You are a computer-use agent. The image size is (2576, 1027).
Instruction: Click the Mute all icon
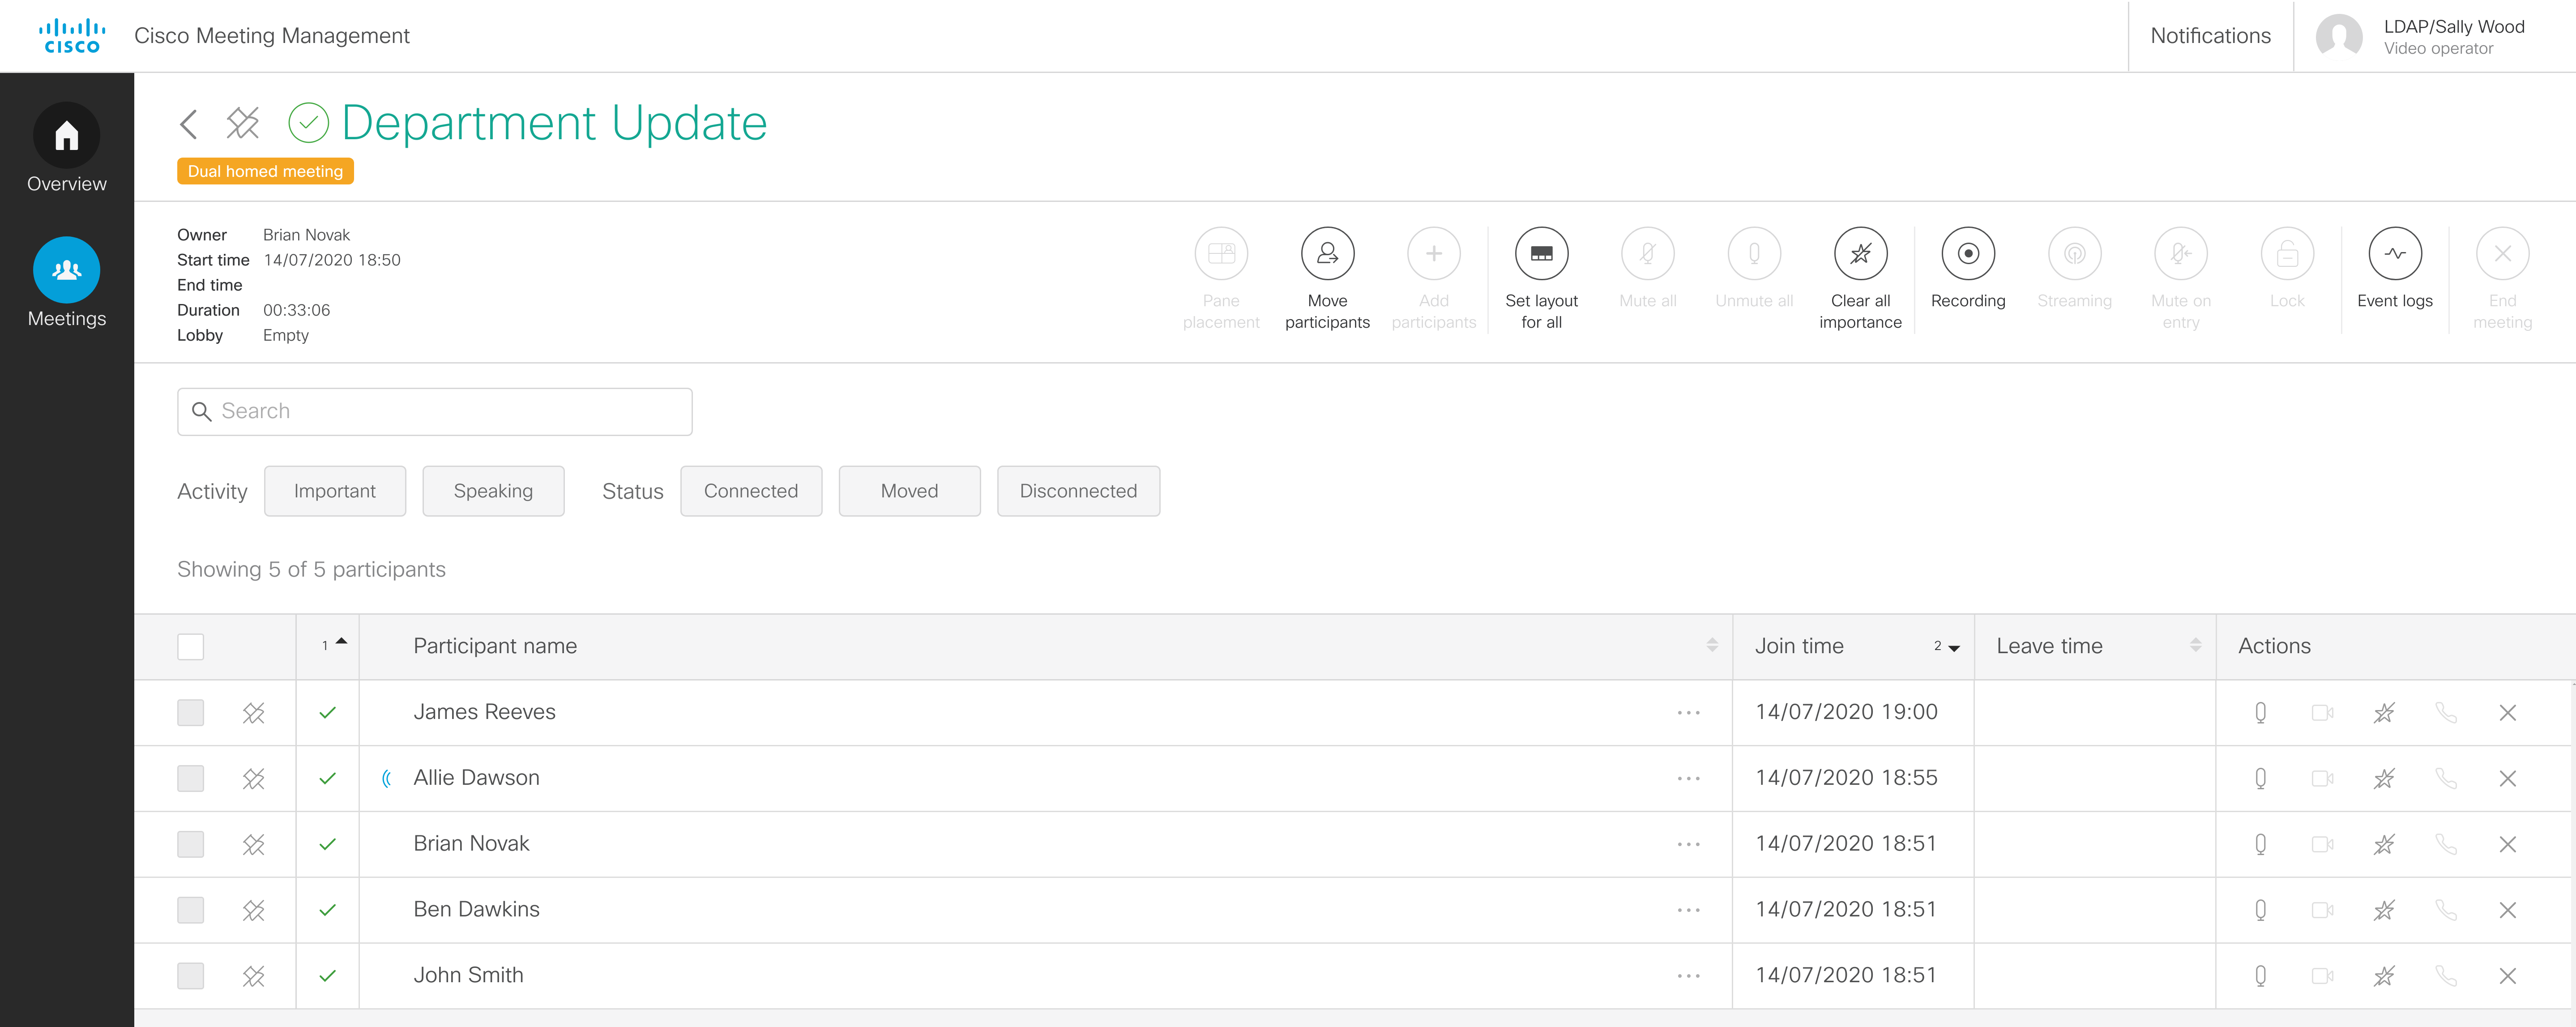(1647, 254)
